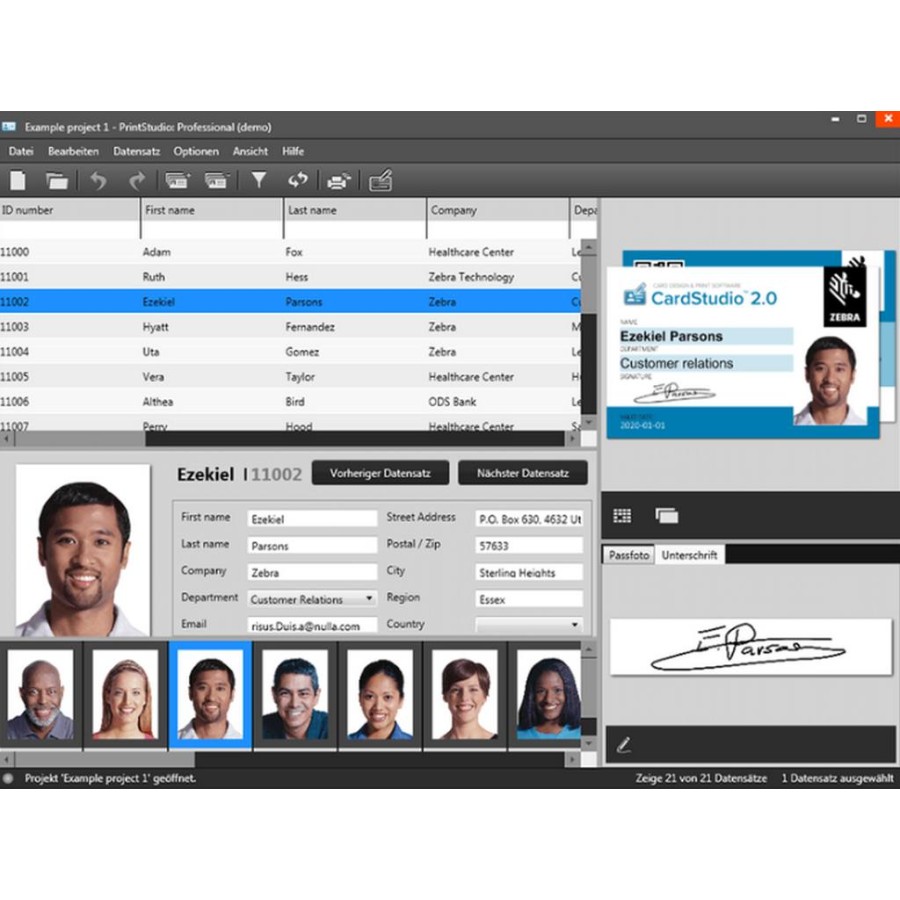The height and width of the screenshot is (900, 900).
Task: Click the Open folder toolbar icon
Action: pyautogui.click(x=57, y=181)
